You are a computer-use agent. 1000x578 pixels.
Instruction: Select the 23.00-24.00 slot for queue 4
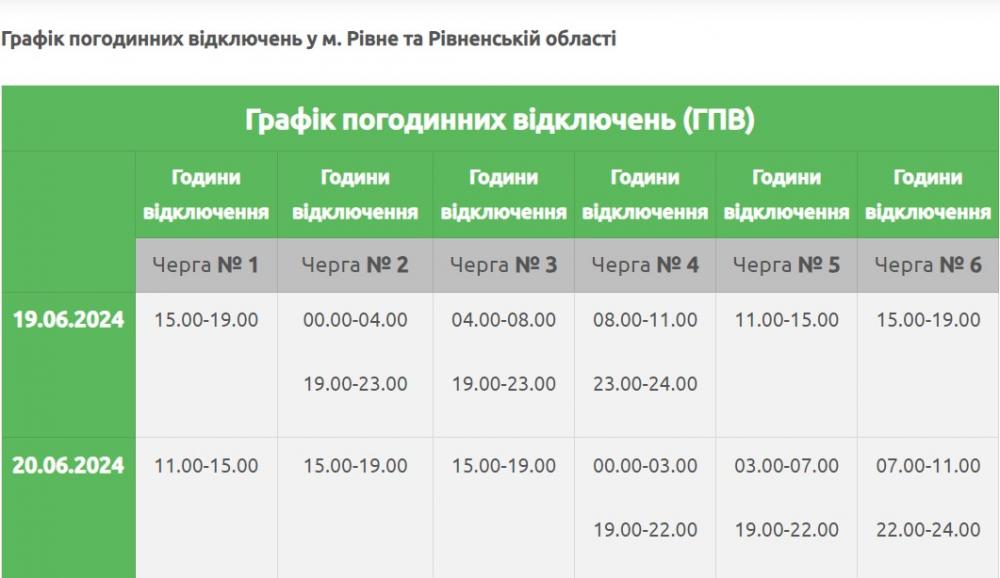coord(645,384)
